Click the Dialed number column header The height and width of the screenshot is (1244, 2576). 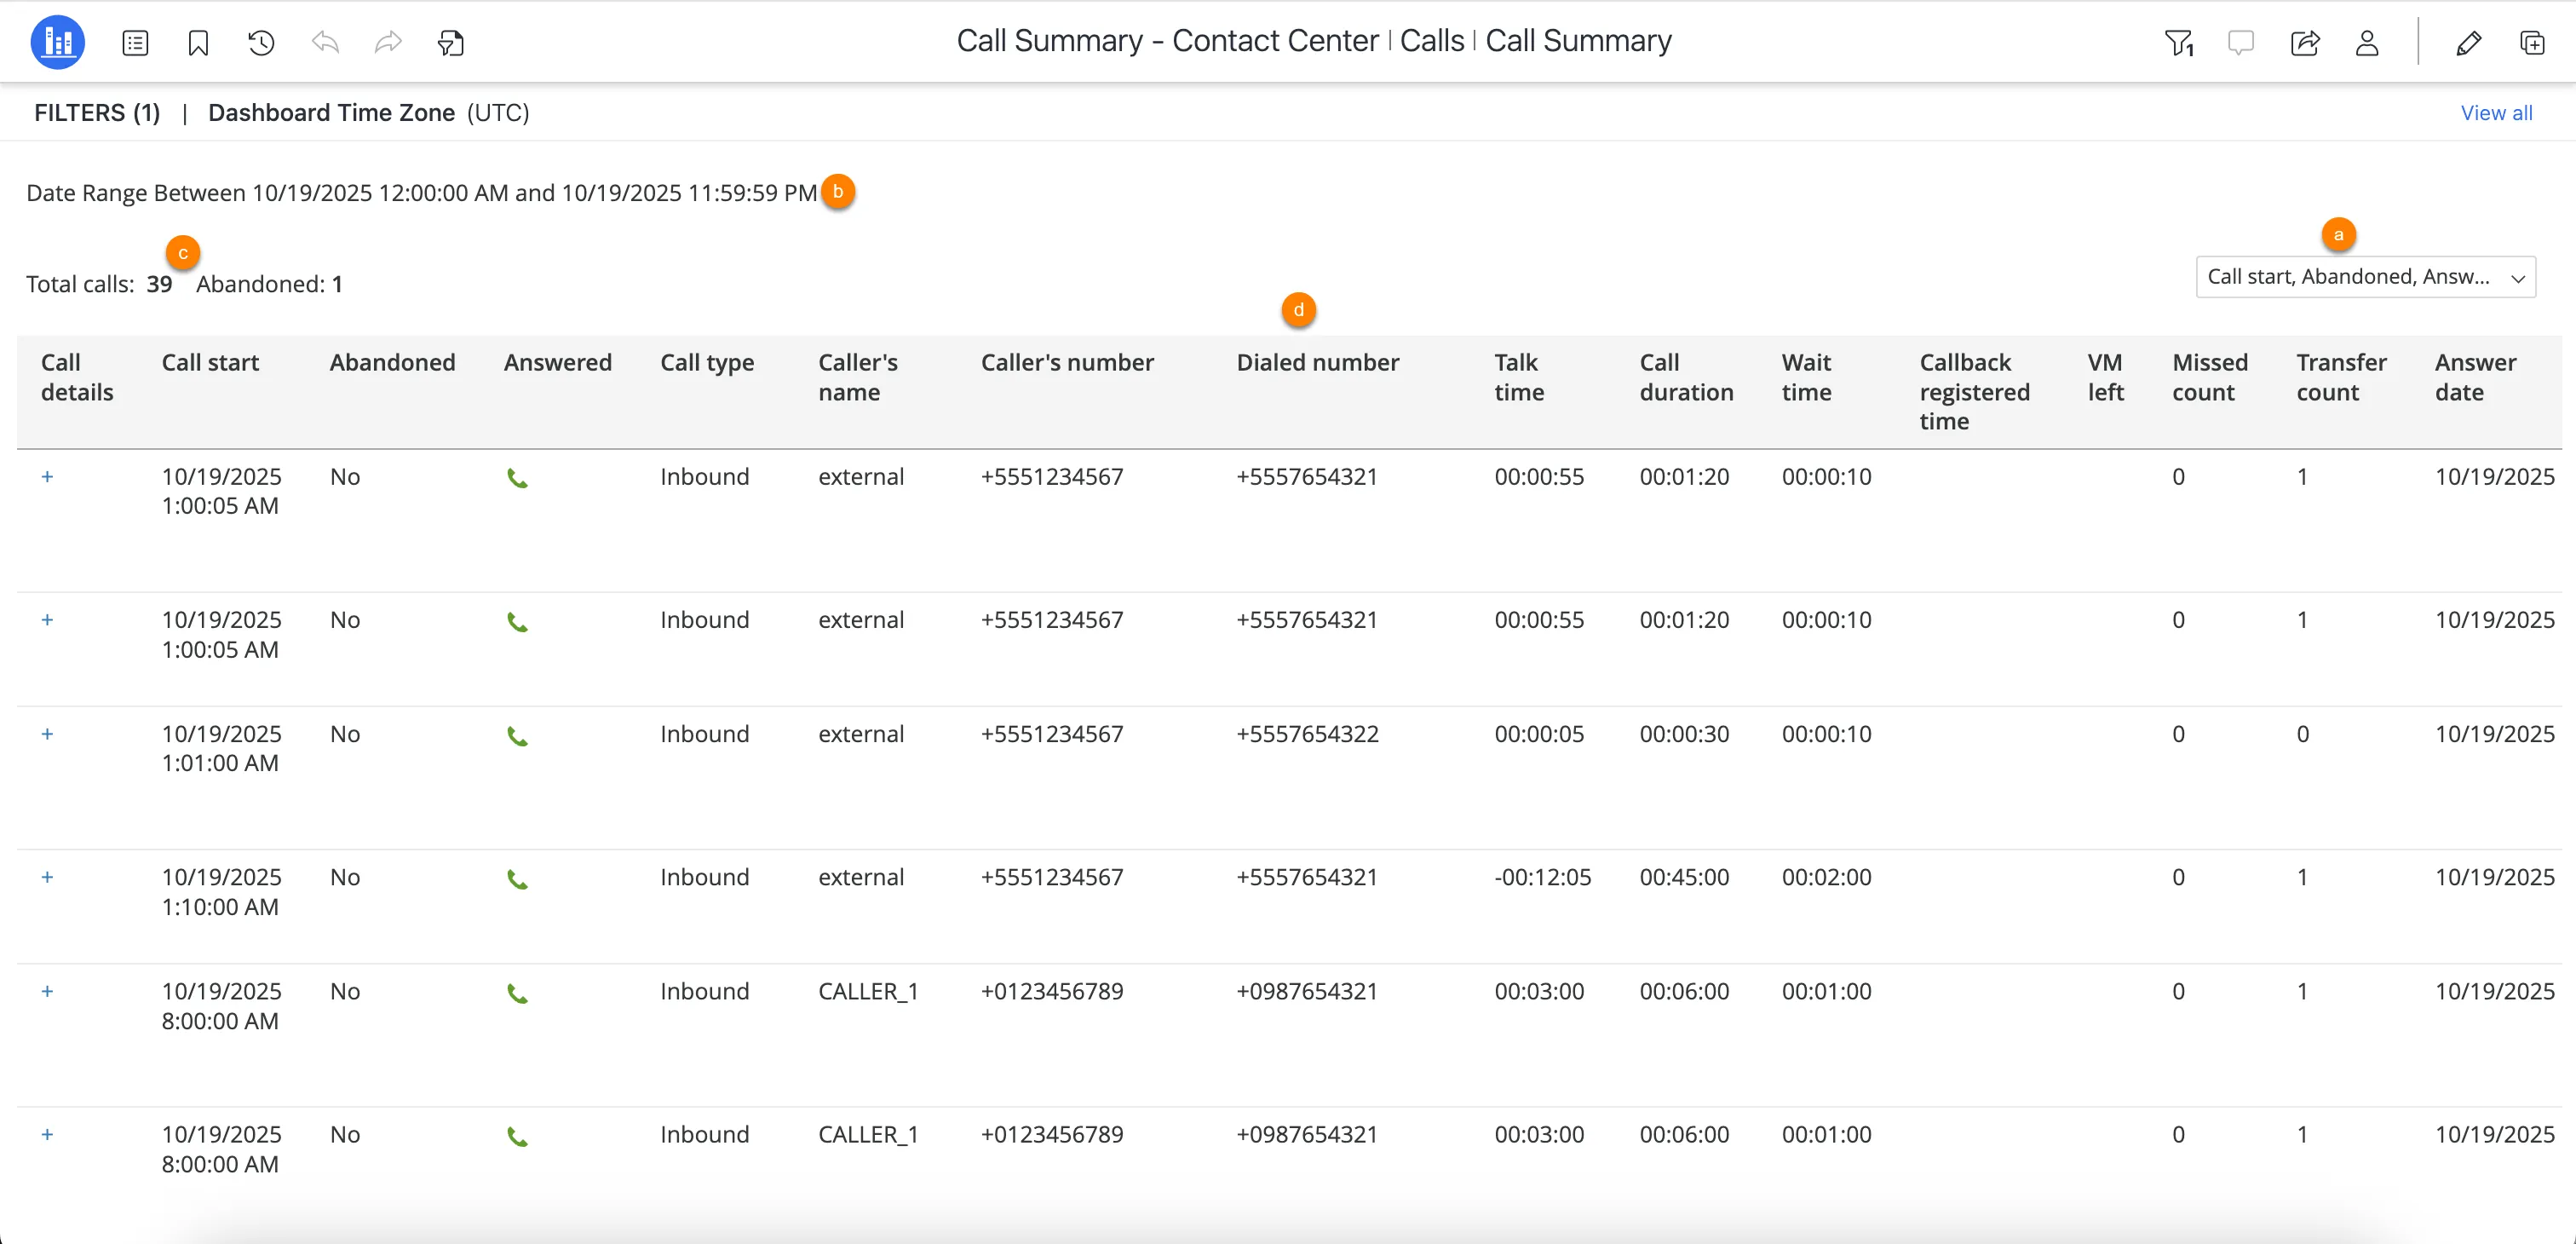point(1317,363)
